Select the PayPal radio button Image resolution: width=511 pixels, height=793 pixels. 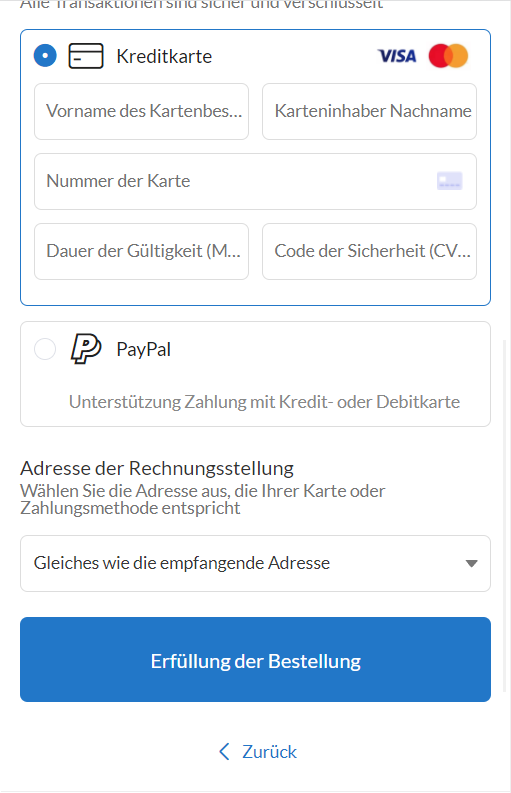(45, 349)
